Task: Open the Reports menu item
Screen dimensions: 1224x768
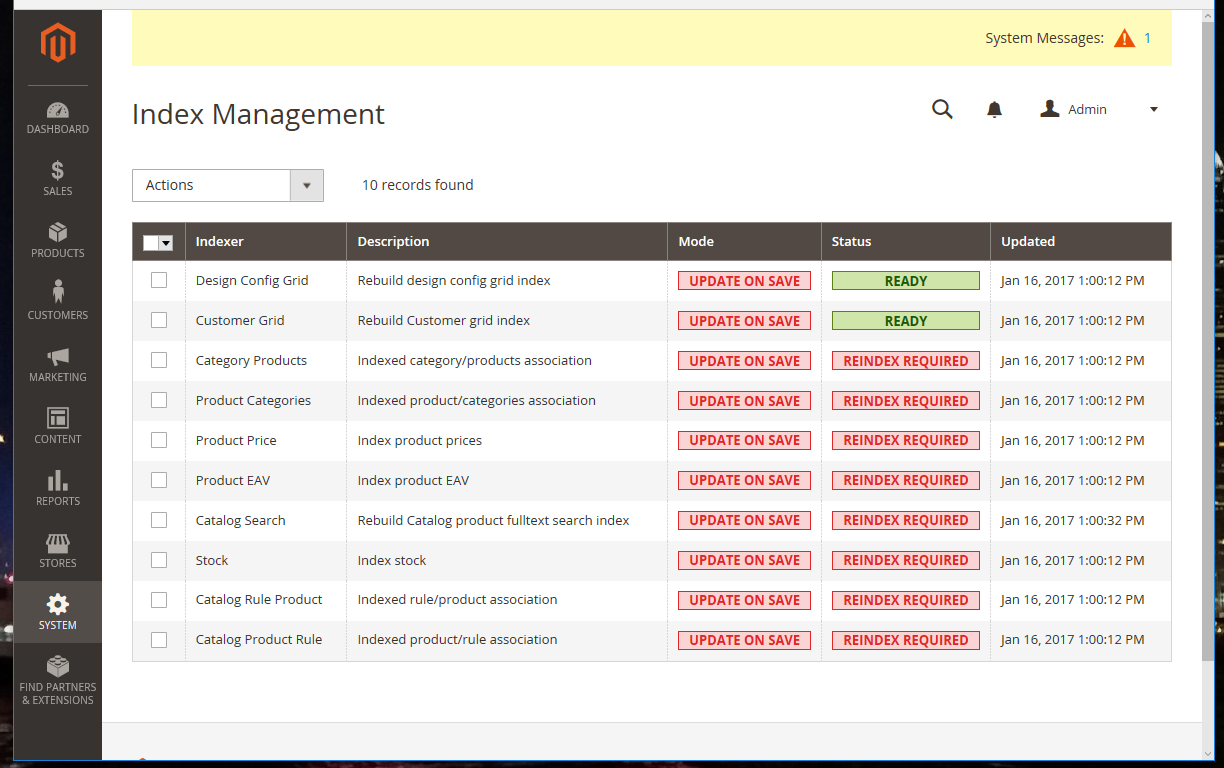Action: [58, 487]
